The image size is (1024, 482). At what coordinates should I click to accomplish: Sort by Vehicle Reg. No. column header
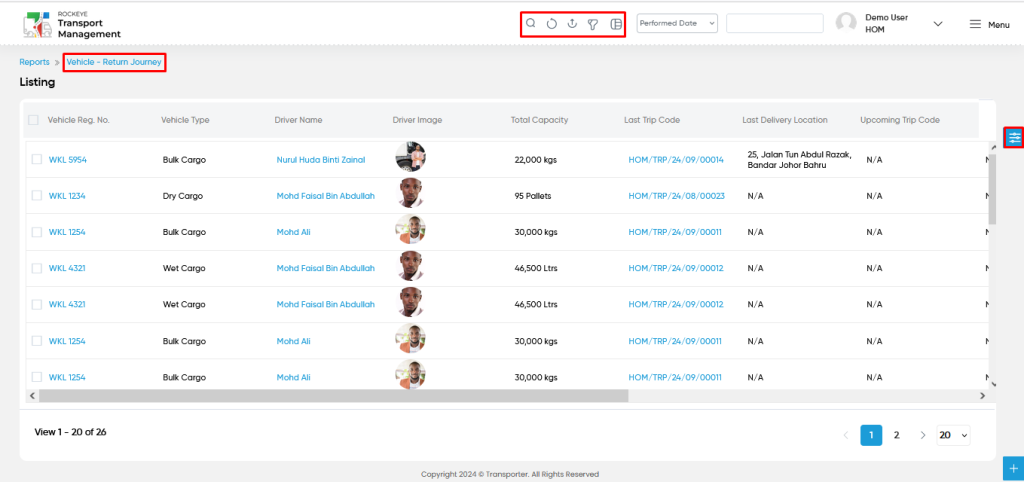pyautogui.click(x=78, y=120)
